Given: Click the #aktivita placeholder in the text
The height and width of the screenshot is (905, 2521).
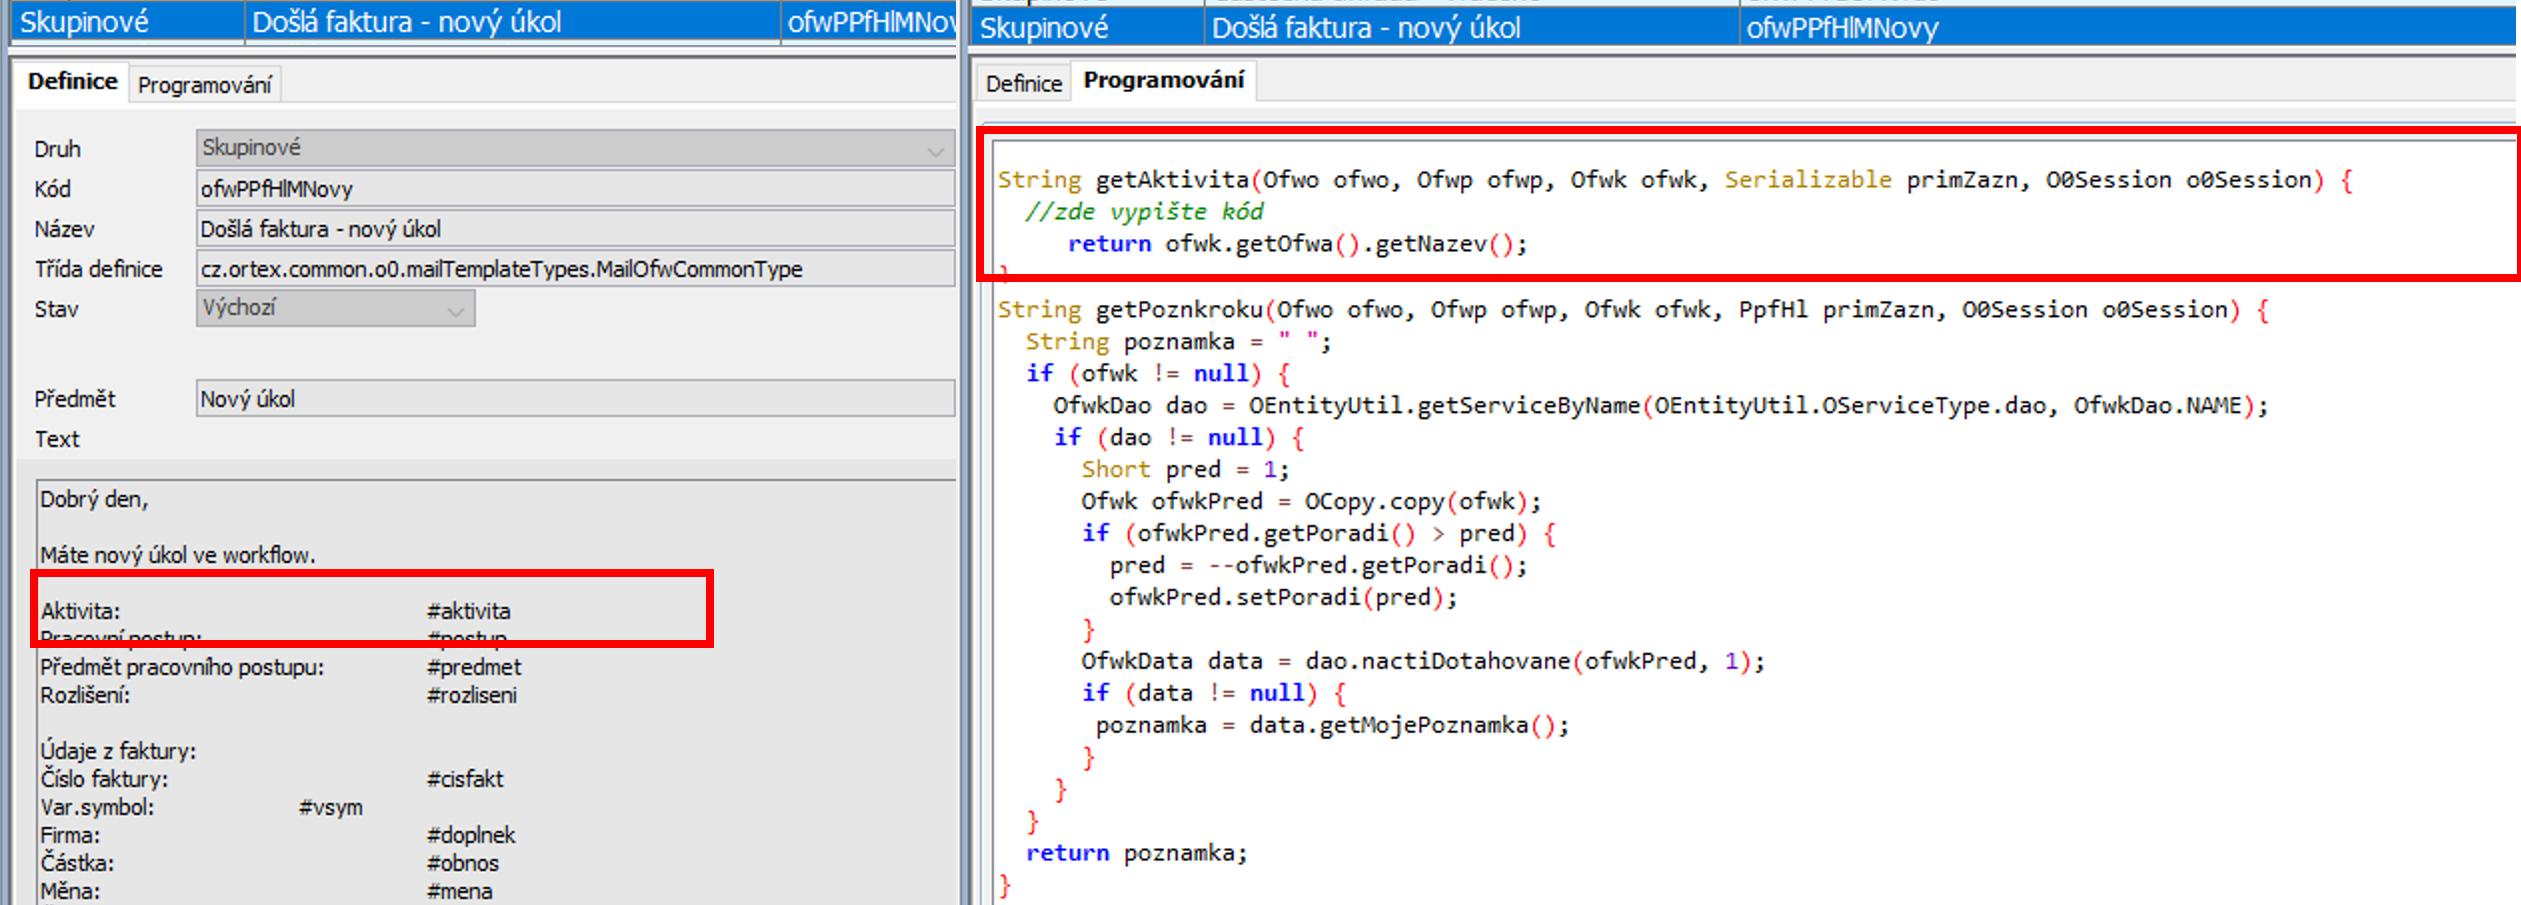Looking at the screenshot, I should [468, 611].
